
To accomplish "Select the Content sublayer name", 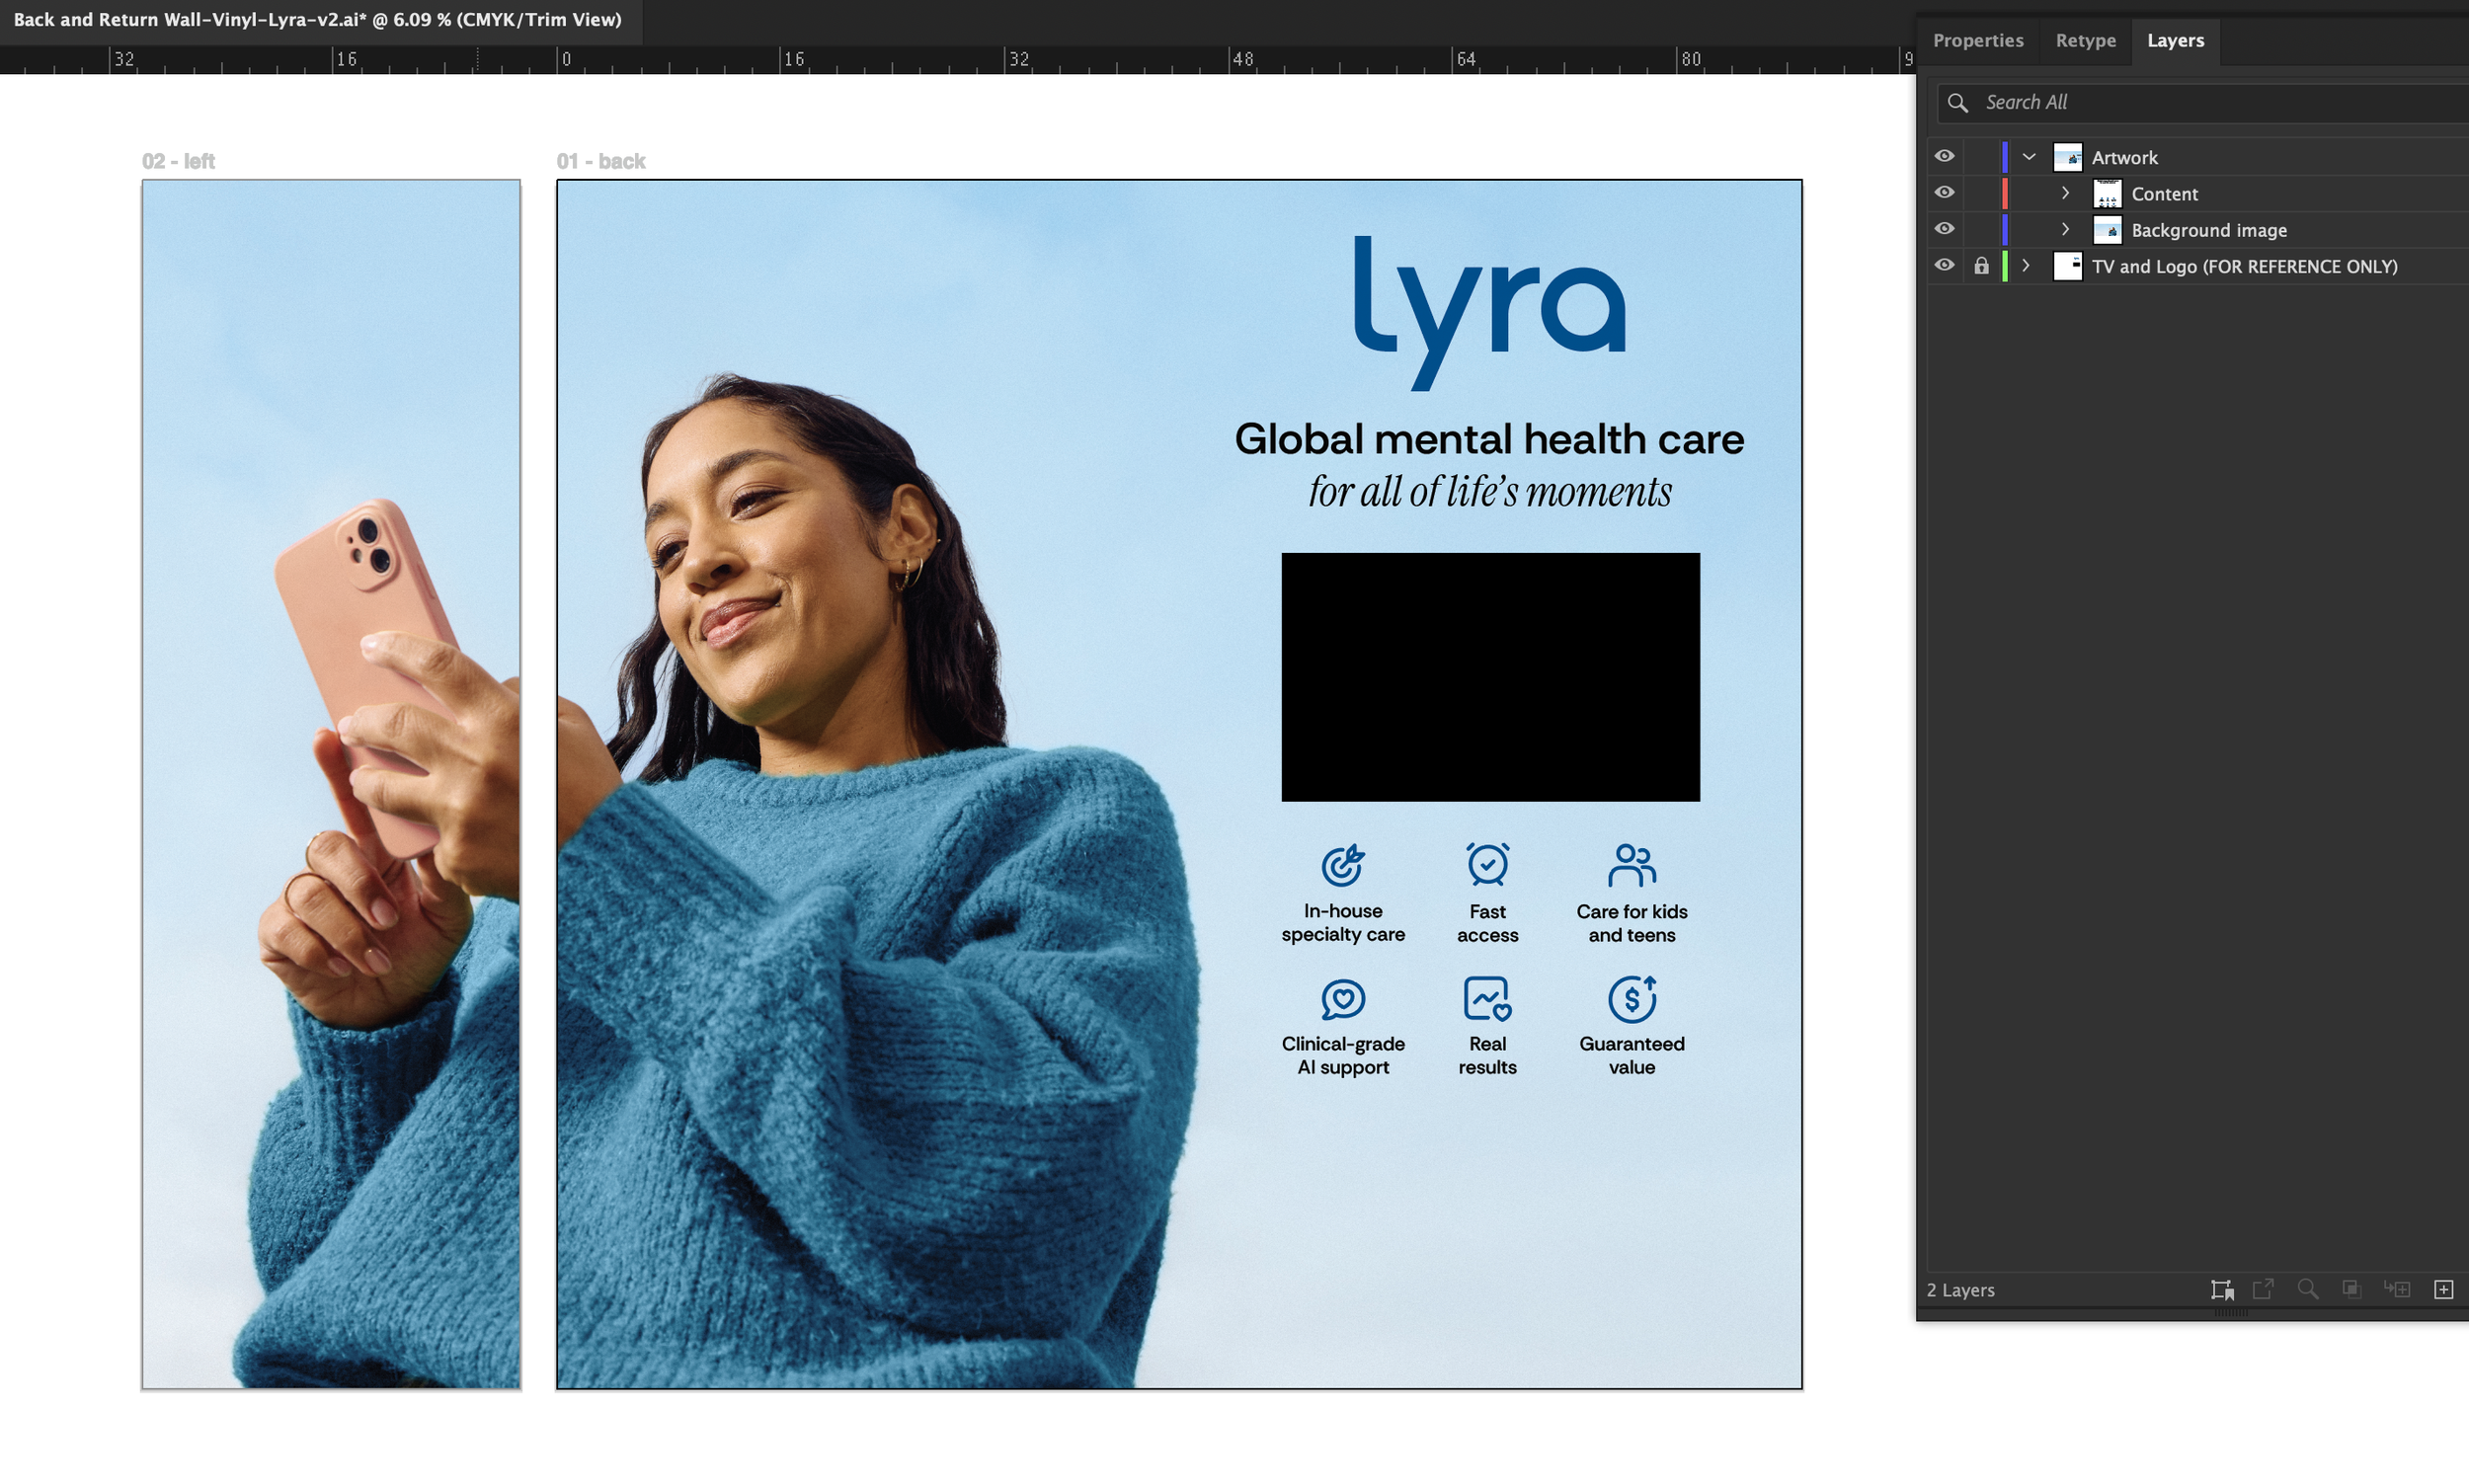I will pyautogui.click(x=2165, y=193).
